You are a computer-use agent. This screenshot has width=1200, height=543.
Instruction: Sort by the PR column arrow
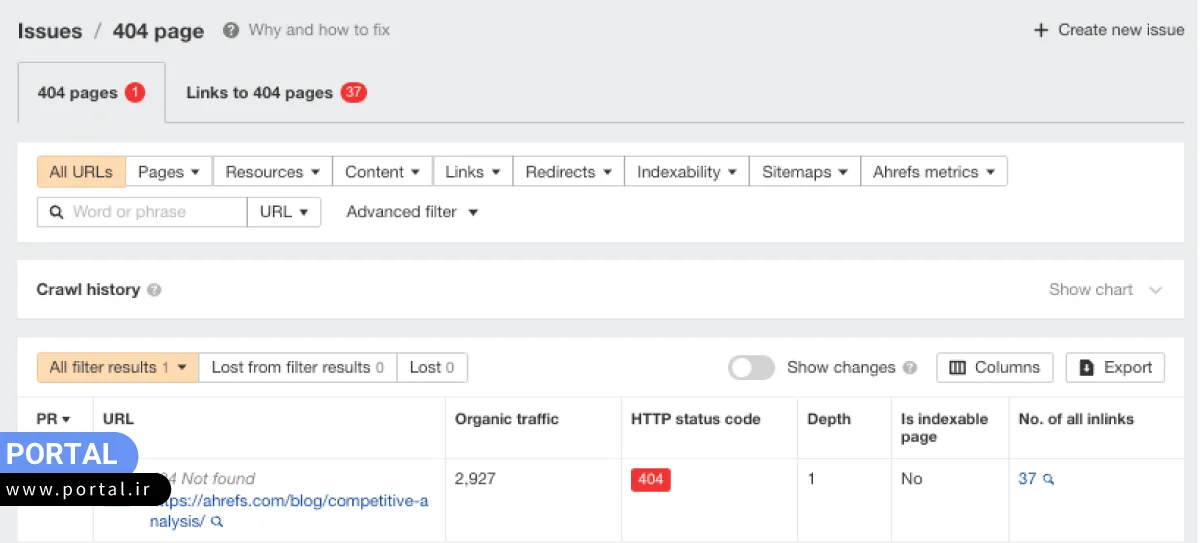point(66,420)
